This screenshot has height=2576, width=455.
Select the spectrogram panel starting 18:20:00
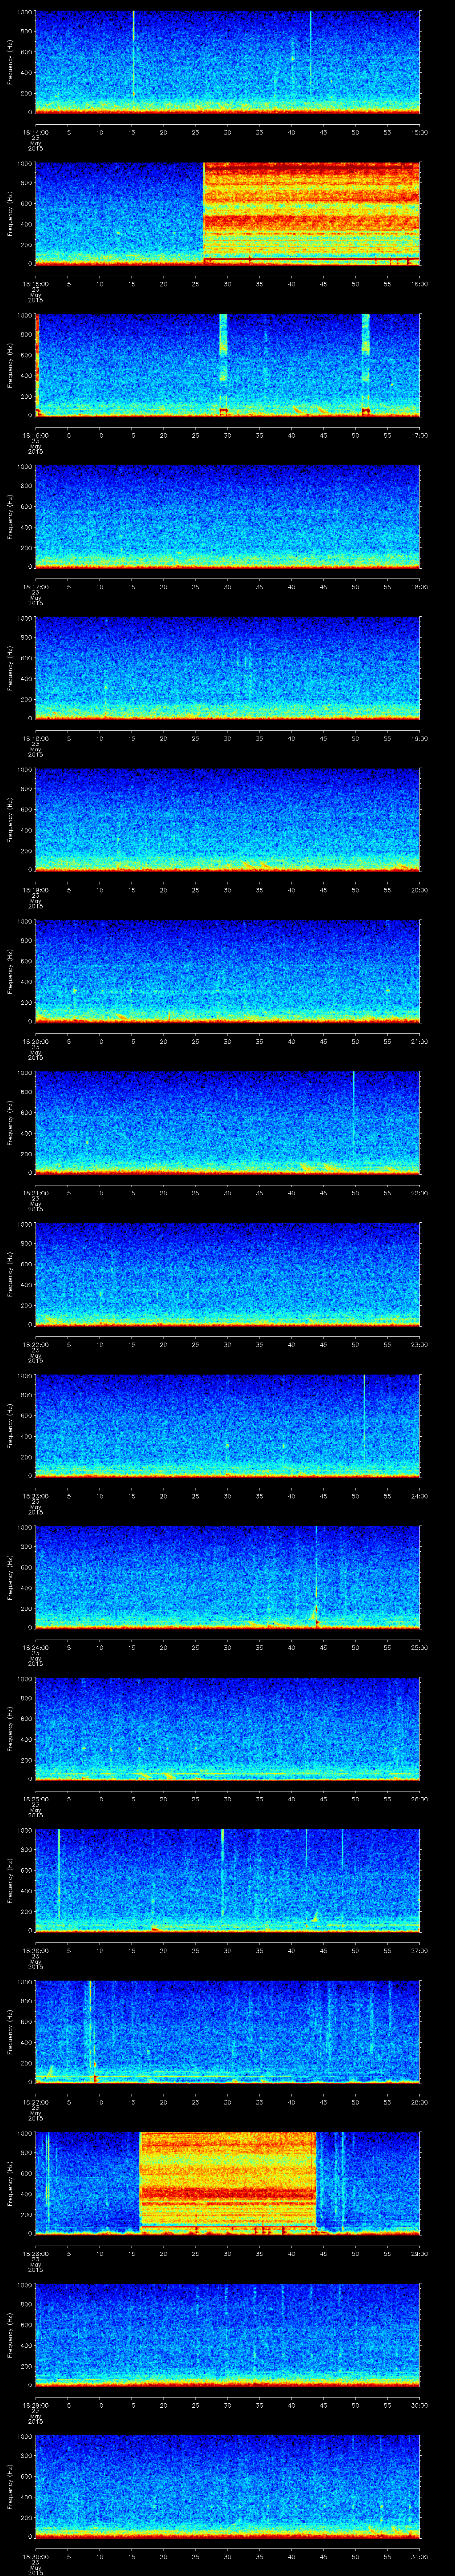(227, 971)
